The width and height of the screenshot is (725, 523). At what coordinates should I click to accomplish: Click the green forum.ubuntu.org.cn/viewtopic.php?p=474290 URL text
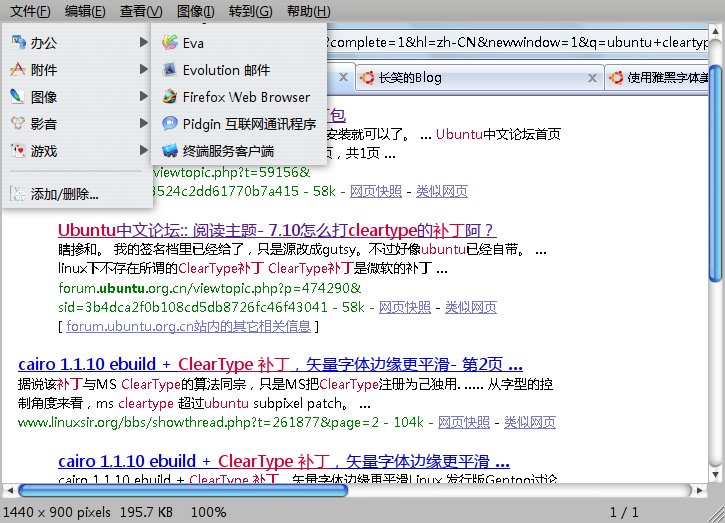click(x=209, y=288)
